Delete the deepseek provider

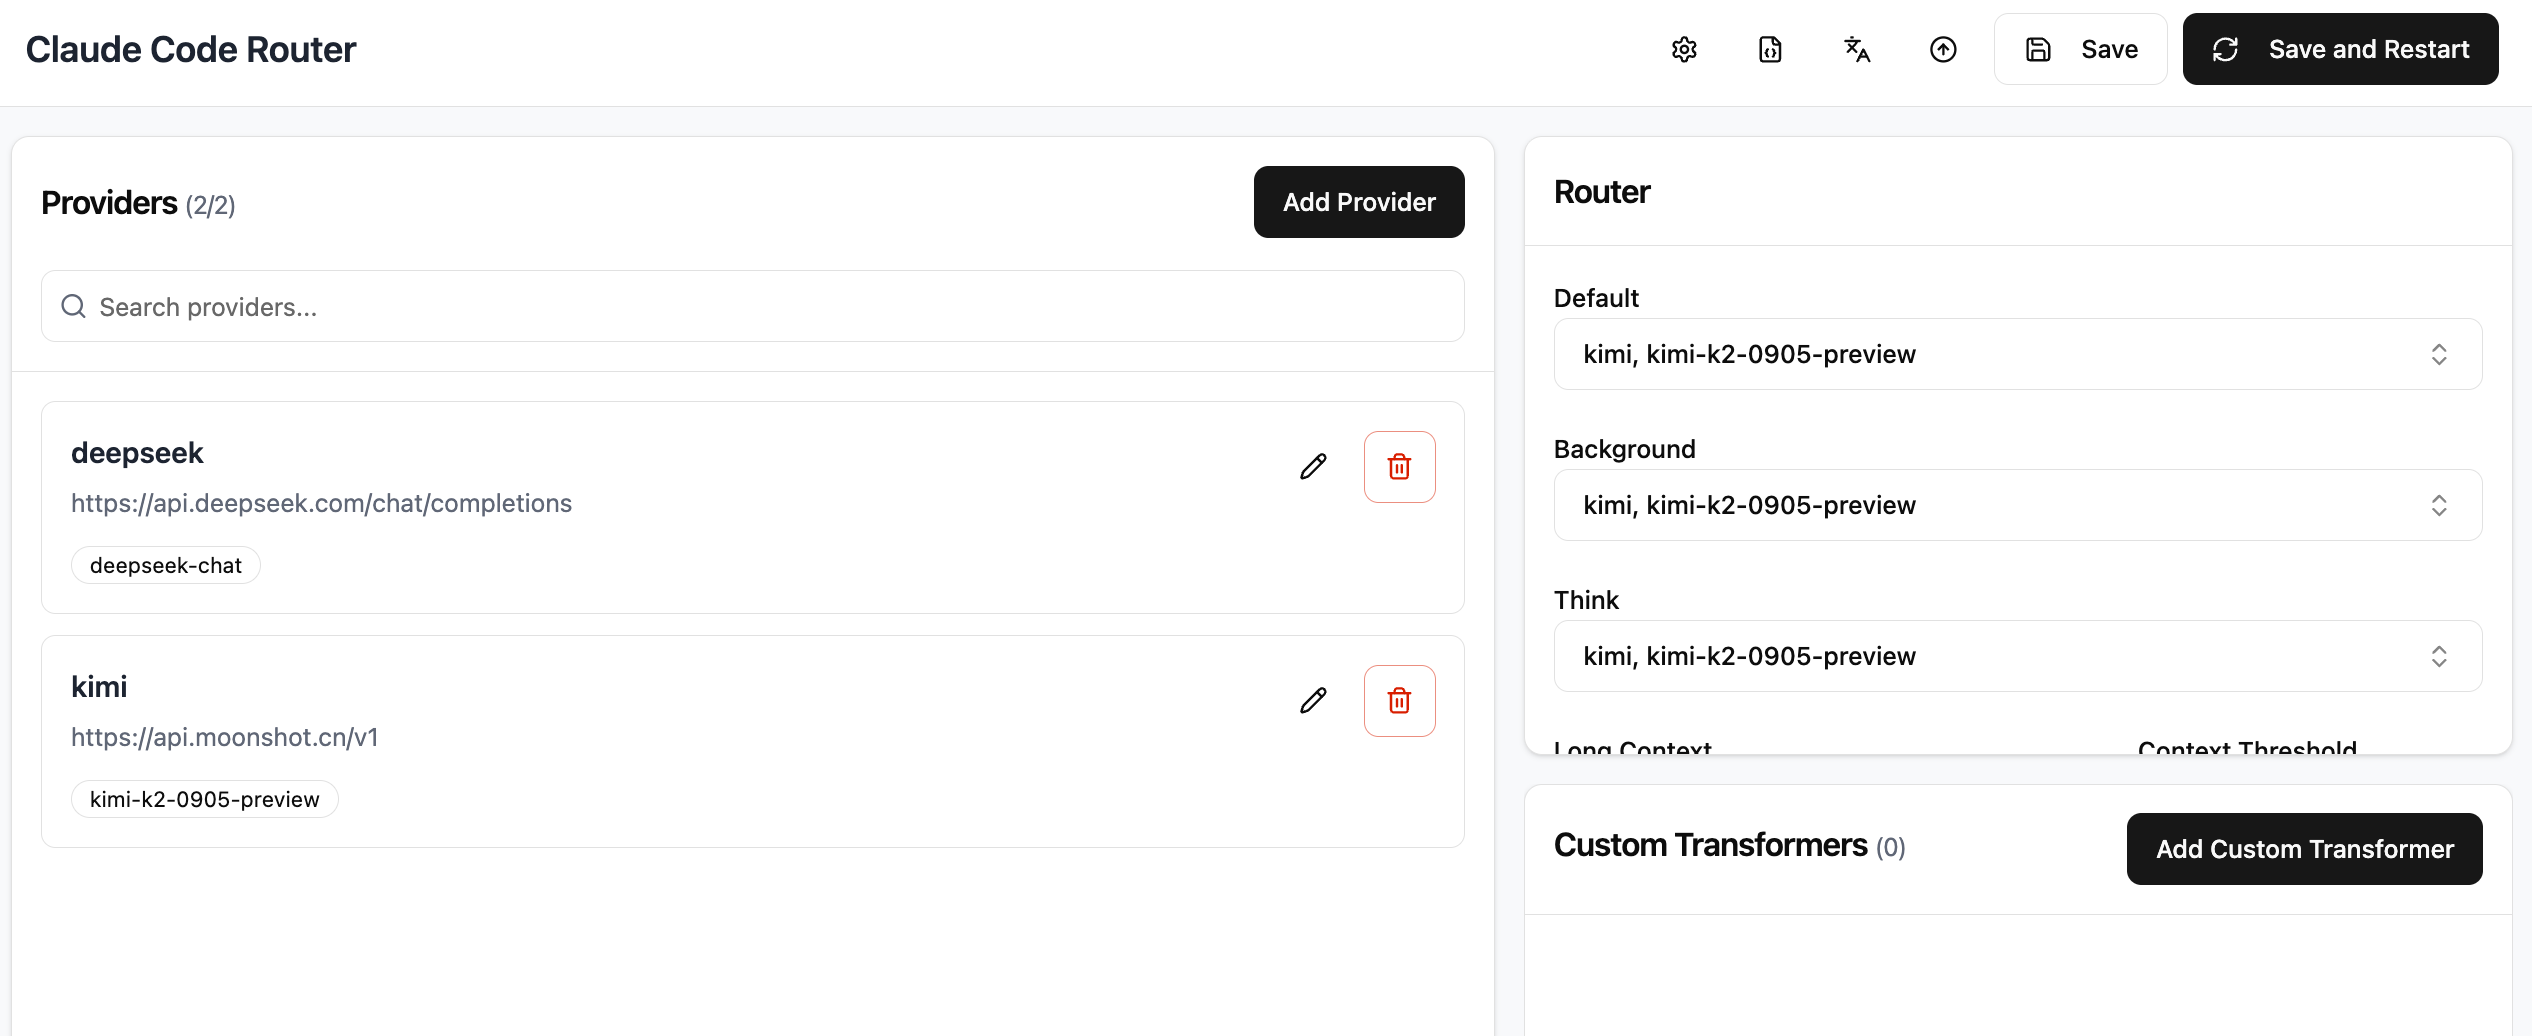tap(1399, 467)
